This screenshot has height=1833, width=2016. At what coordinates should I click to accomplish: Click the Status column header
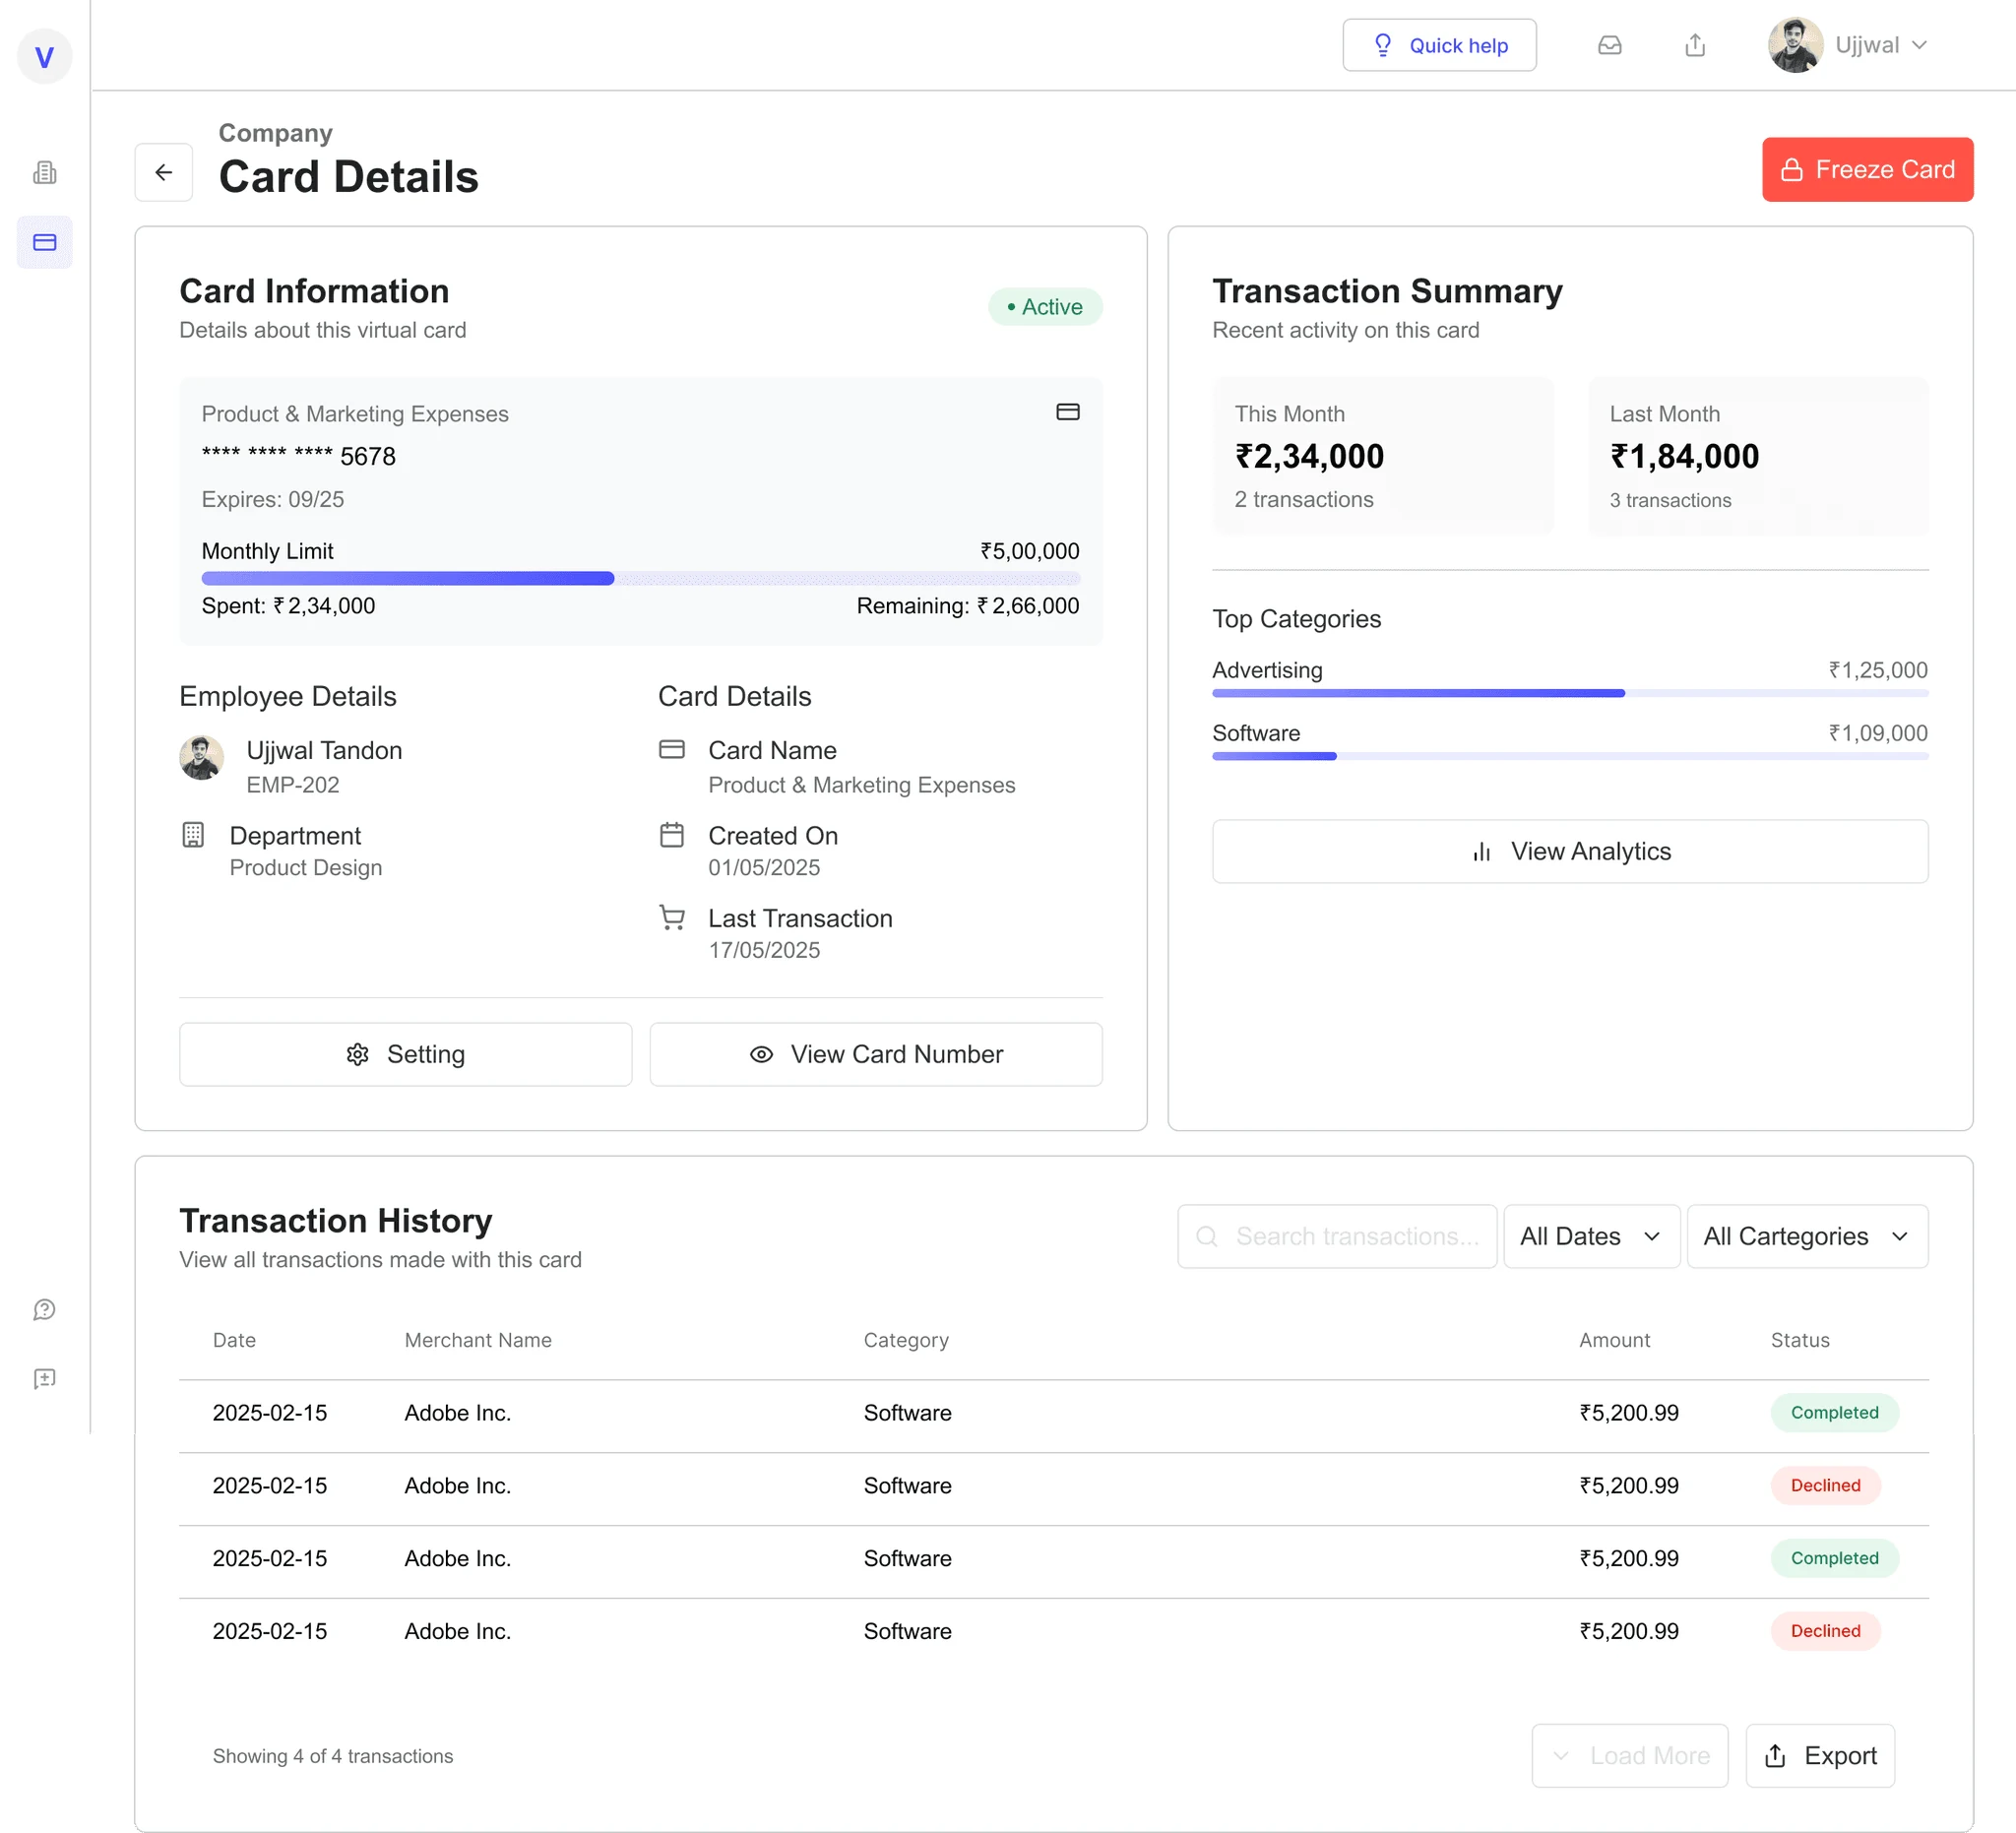pos(1800,1340)
